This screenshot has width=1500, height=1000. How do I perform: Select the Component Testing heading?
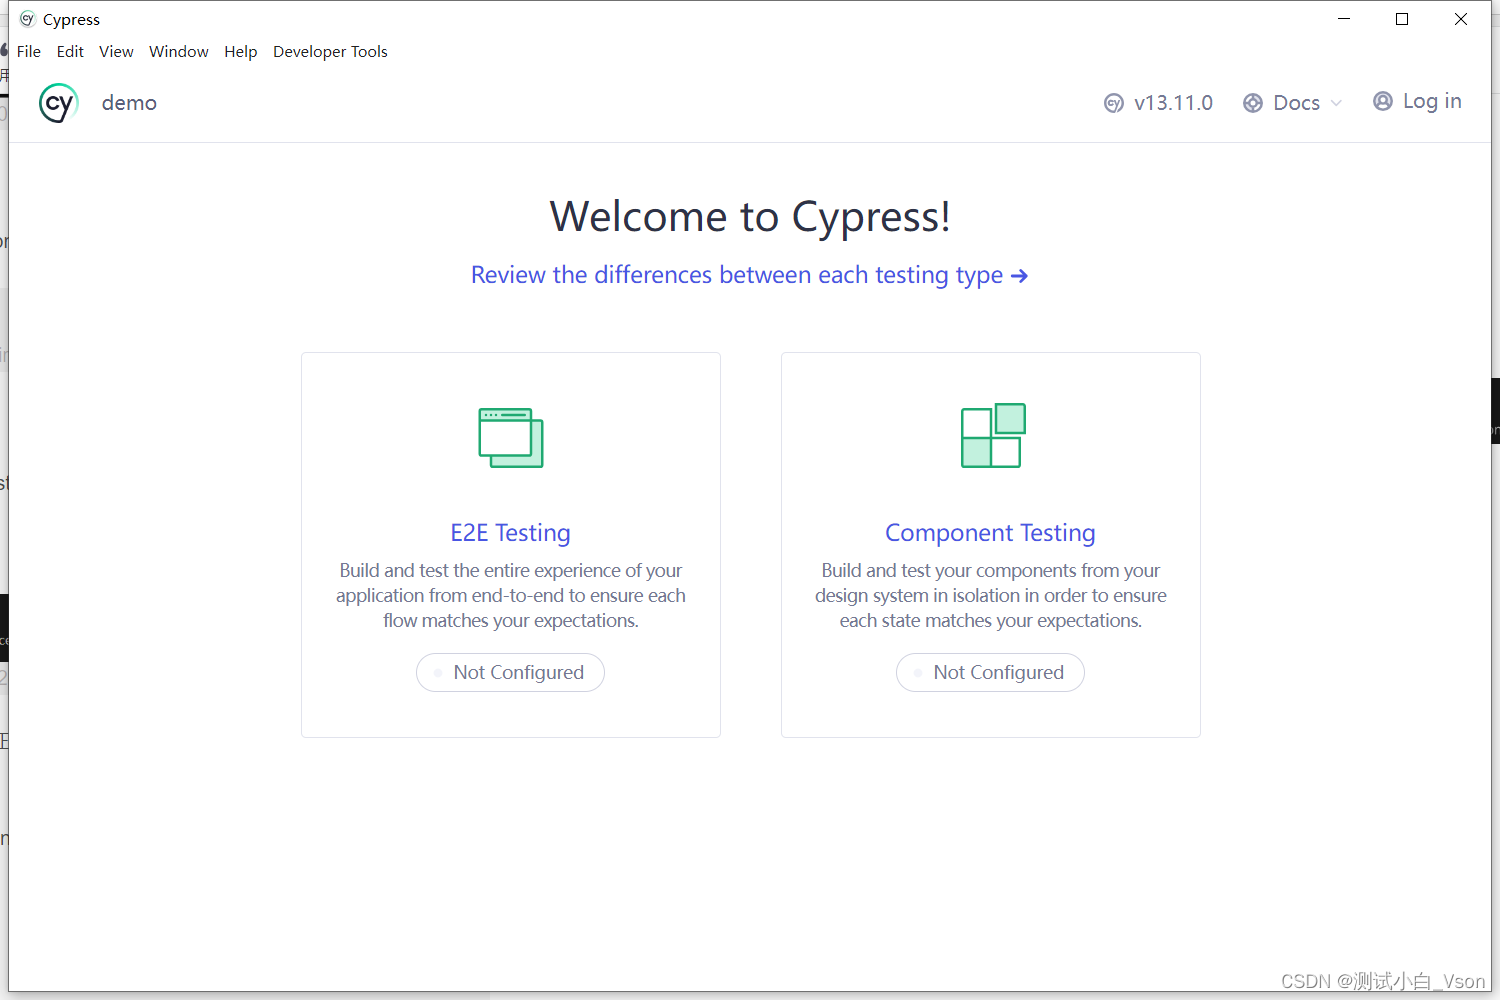coord(990,533)
